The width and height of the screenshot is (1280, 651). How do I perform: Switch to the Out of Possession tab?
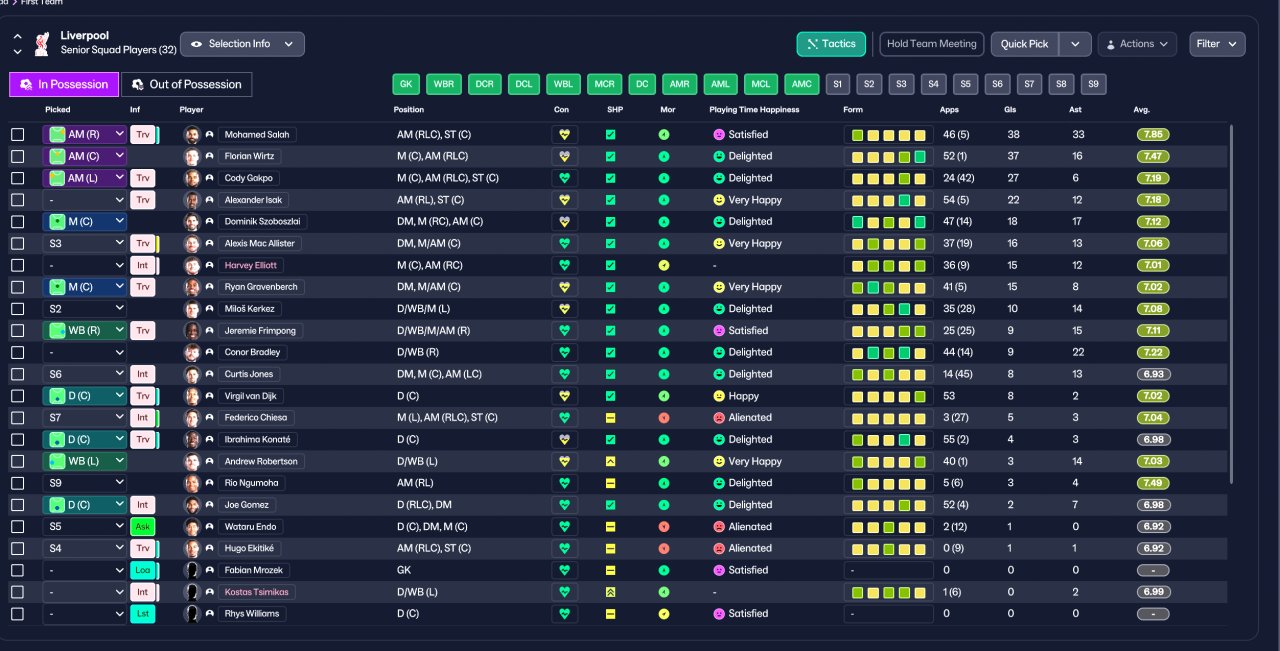pos(187,85)
